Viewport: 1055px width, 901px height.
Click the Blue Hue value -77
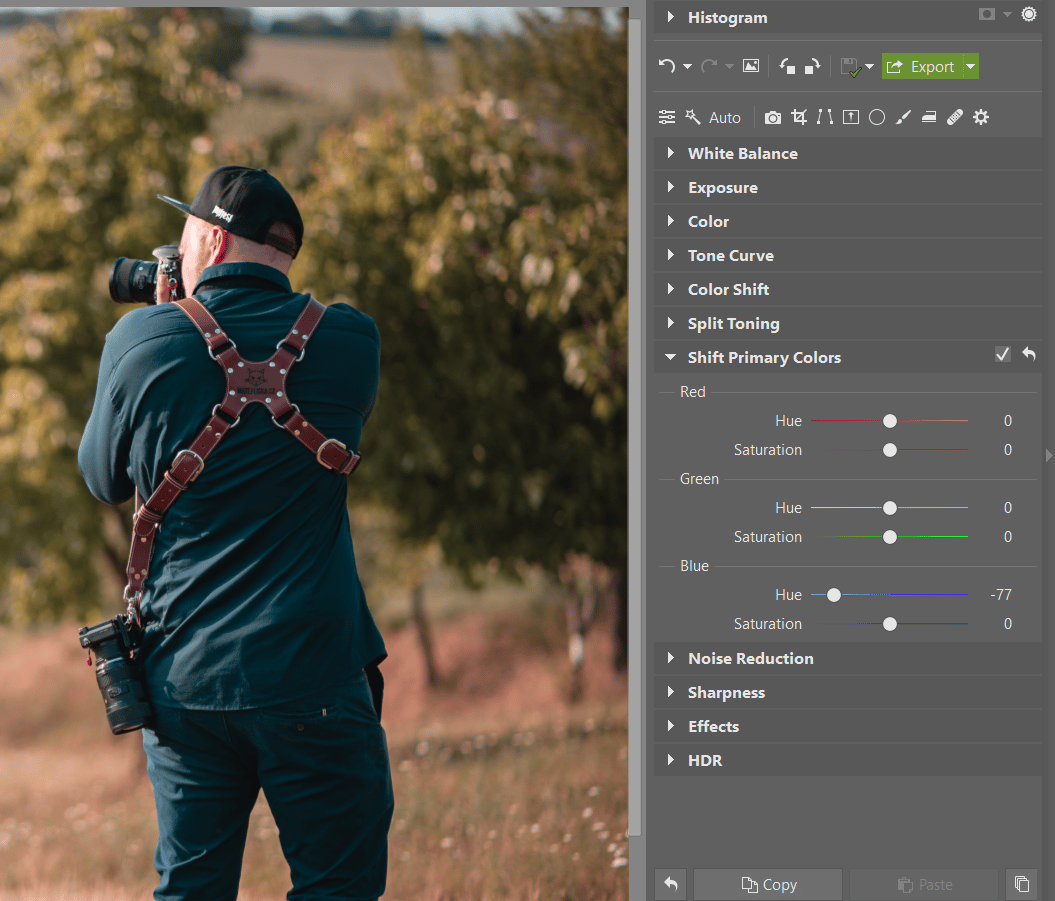pos(1001,595)
